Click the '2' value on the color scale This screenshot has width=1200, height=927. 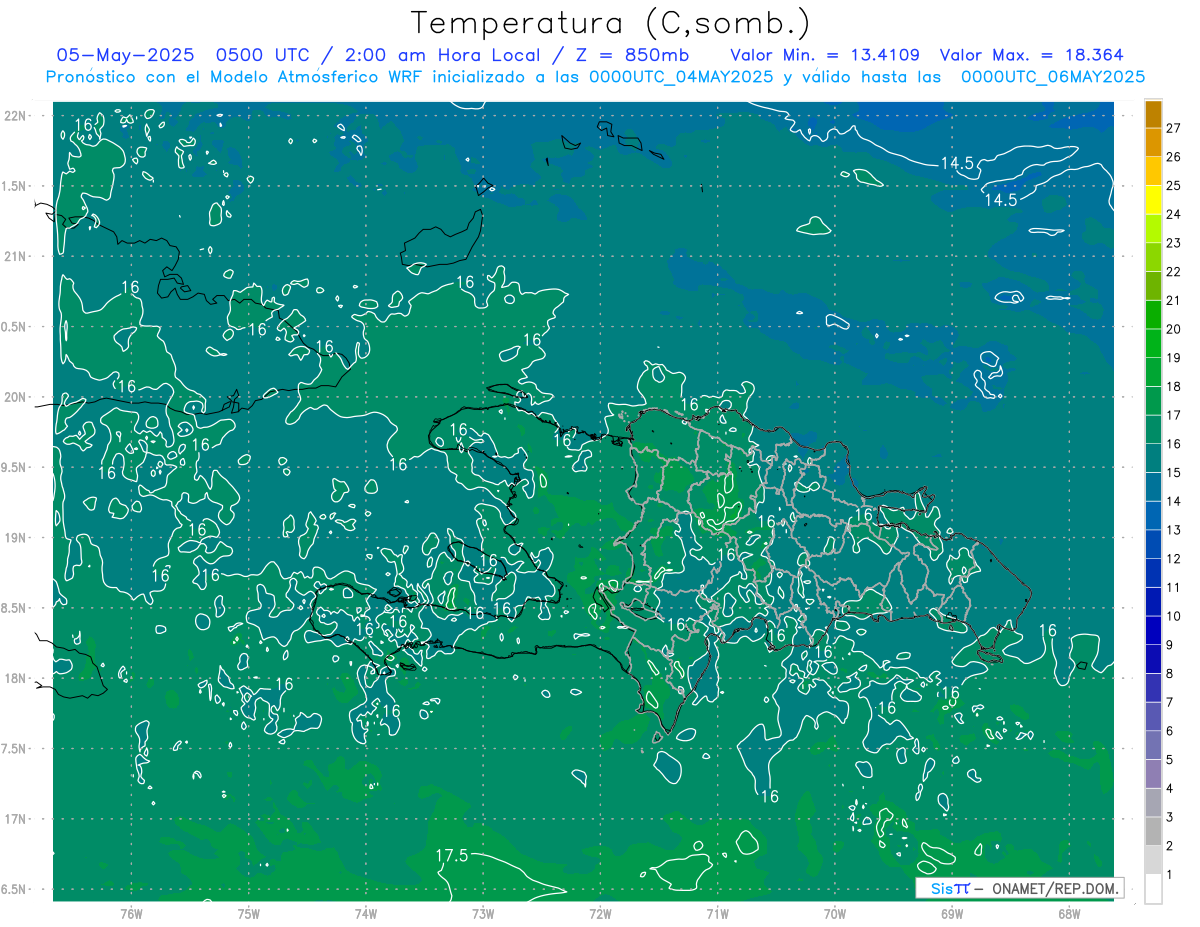point(1170,846)
